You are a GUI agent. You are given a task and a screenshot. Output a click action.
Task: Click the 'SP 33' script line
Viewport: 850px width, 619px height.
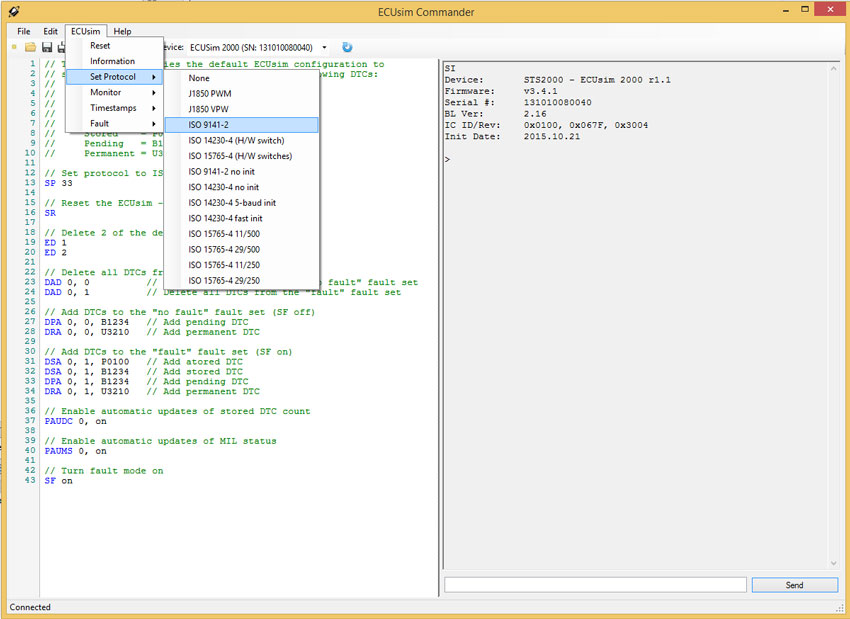pos(59,183)
